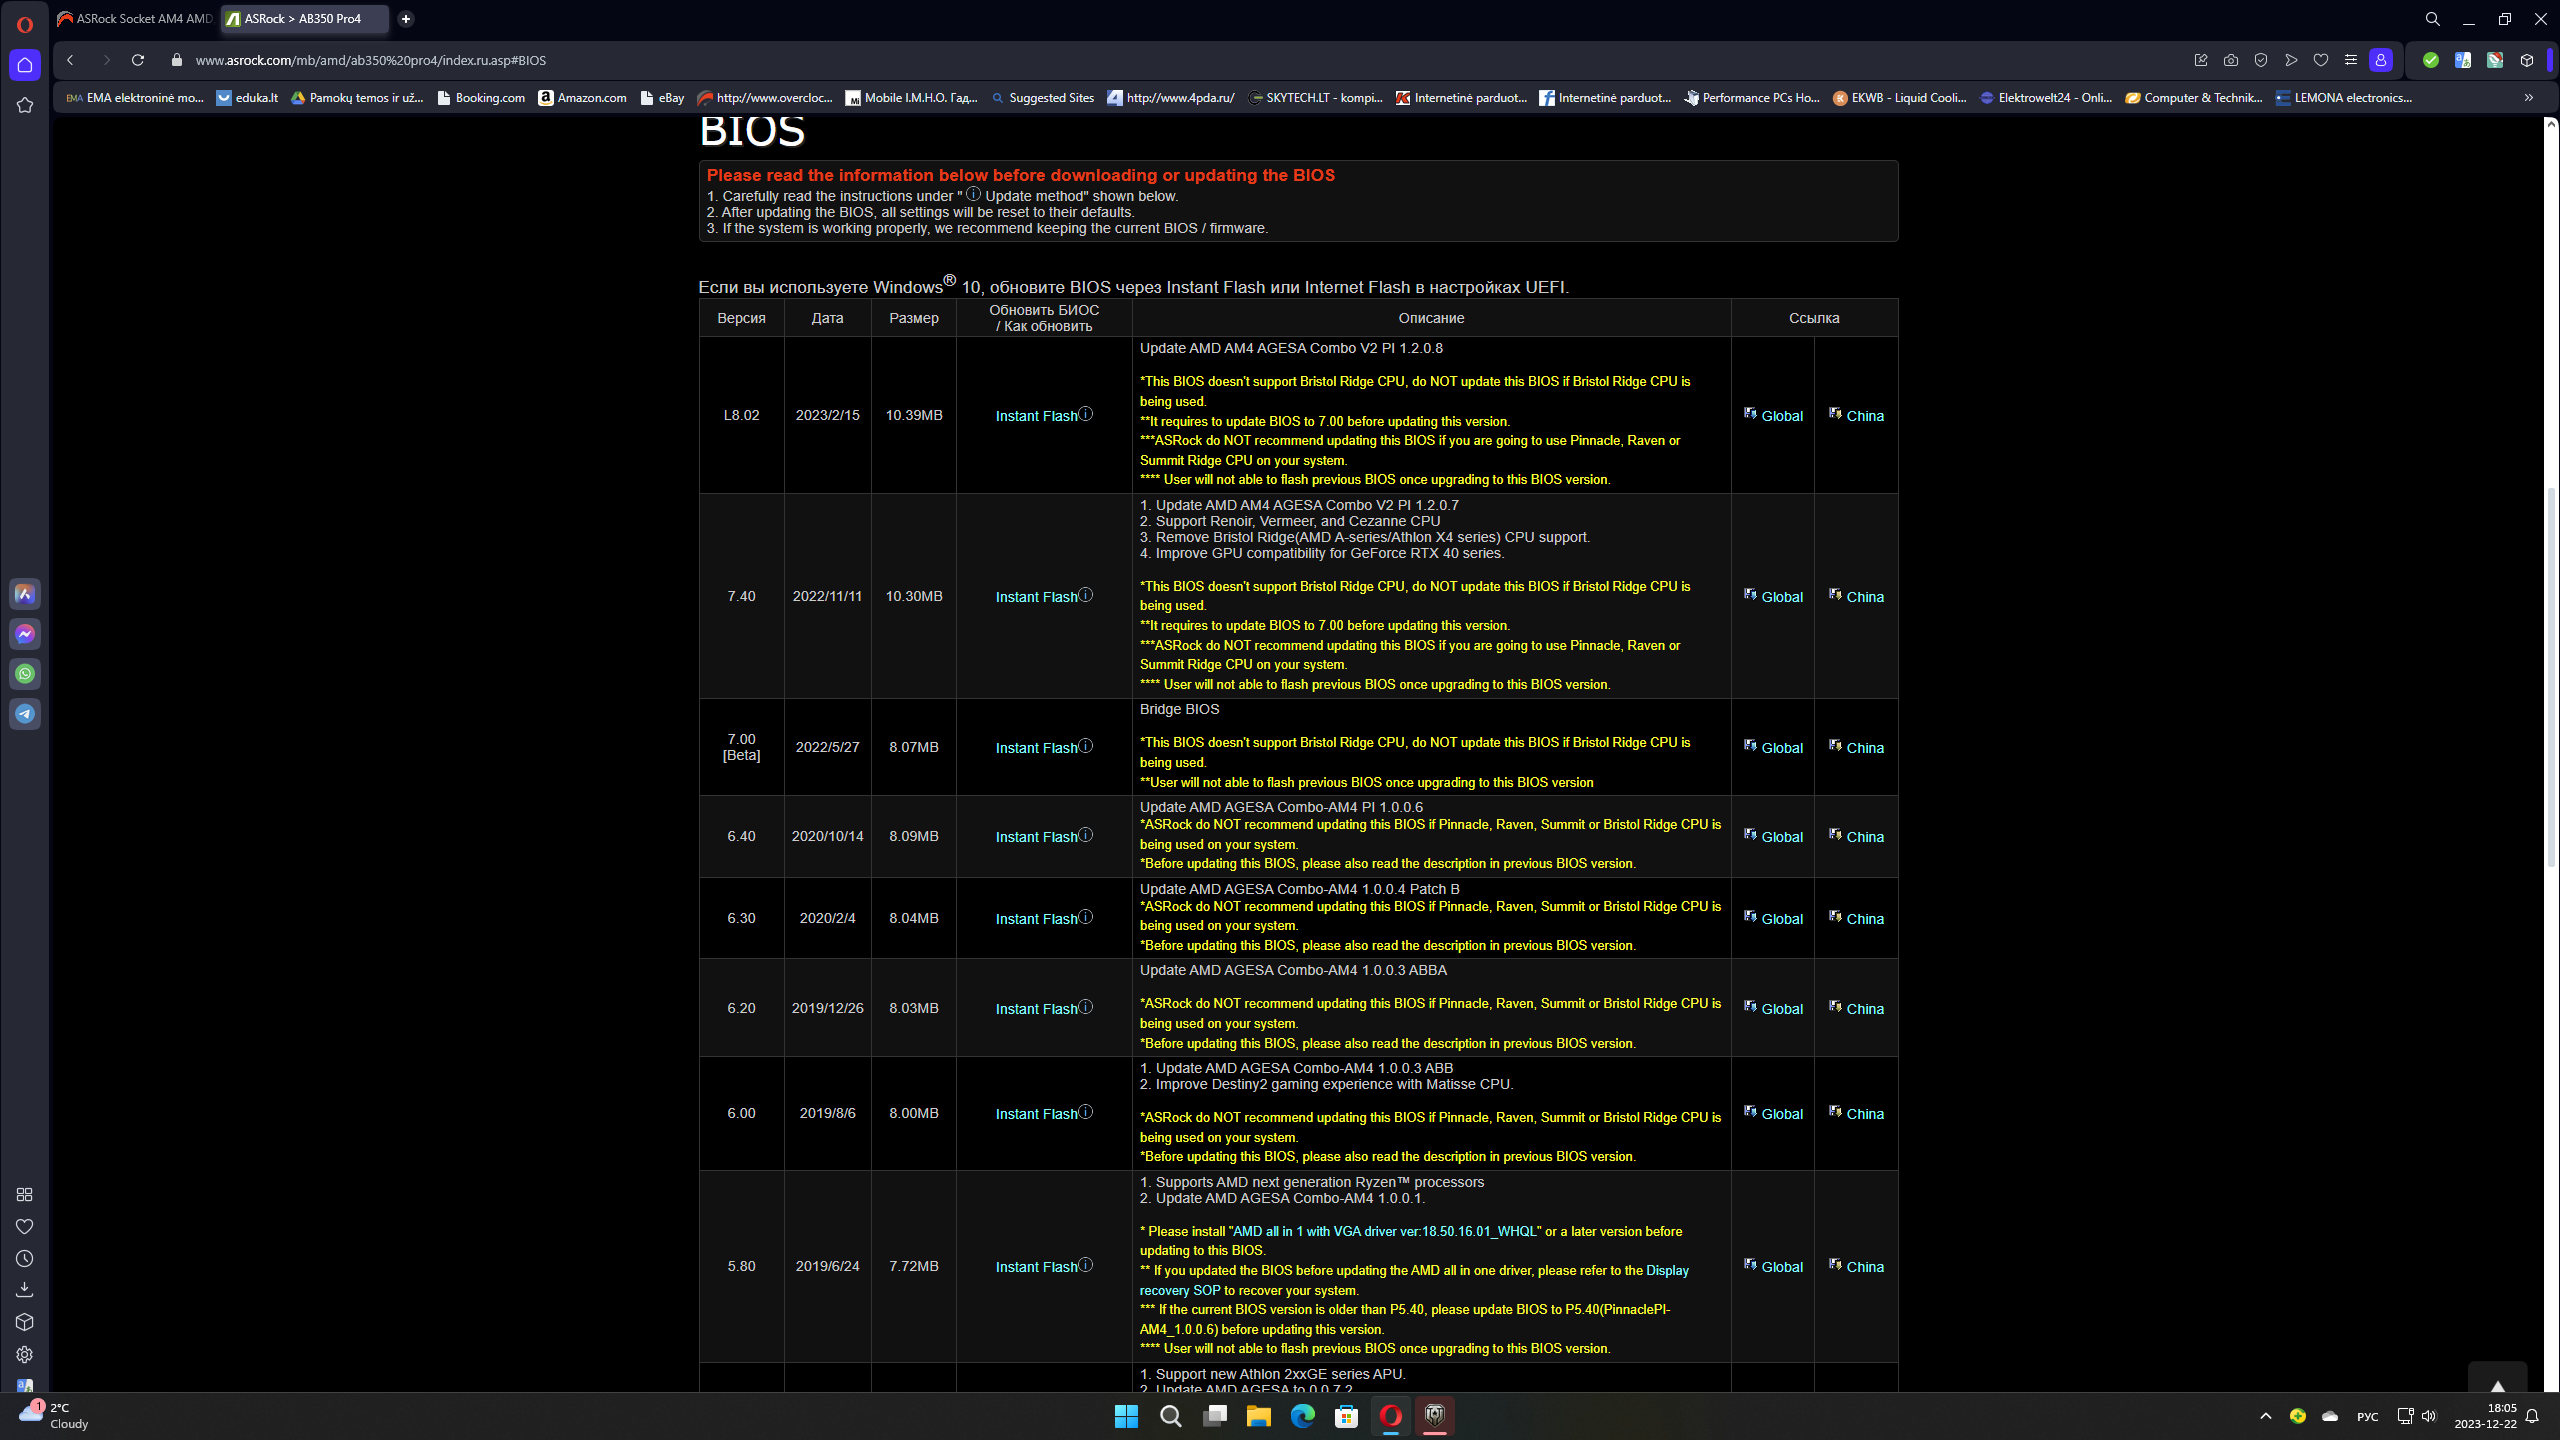Open WhatsApp from the Opera sidebar
The width and height of the screenshot is (2560, 1440).
25,674
